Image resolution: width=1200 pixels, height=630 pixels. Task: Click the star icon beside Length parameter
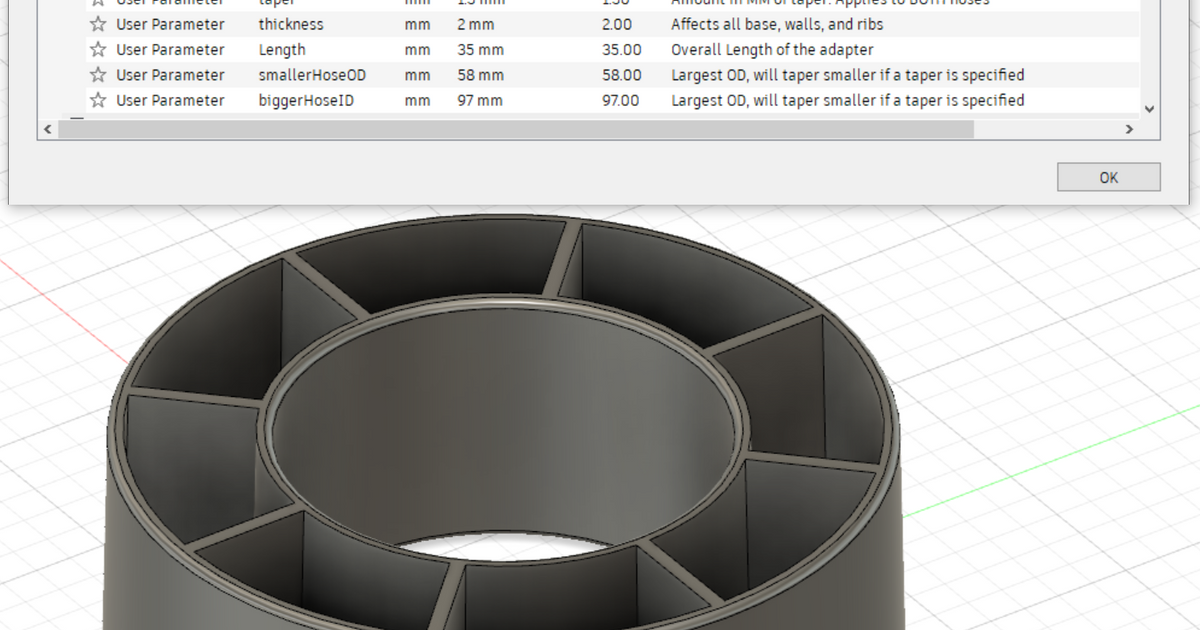[x=97, y=49]
